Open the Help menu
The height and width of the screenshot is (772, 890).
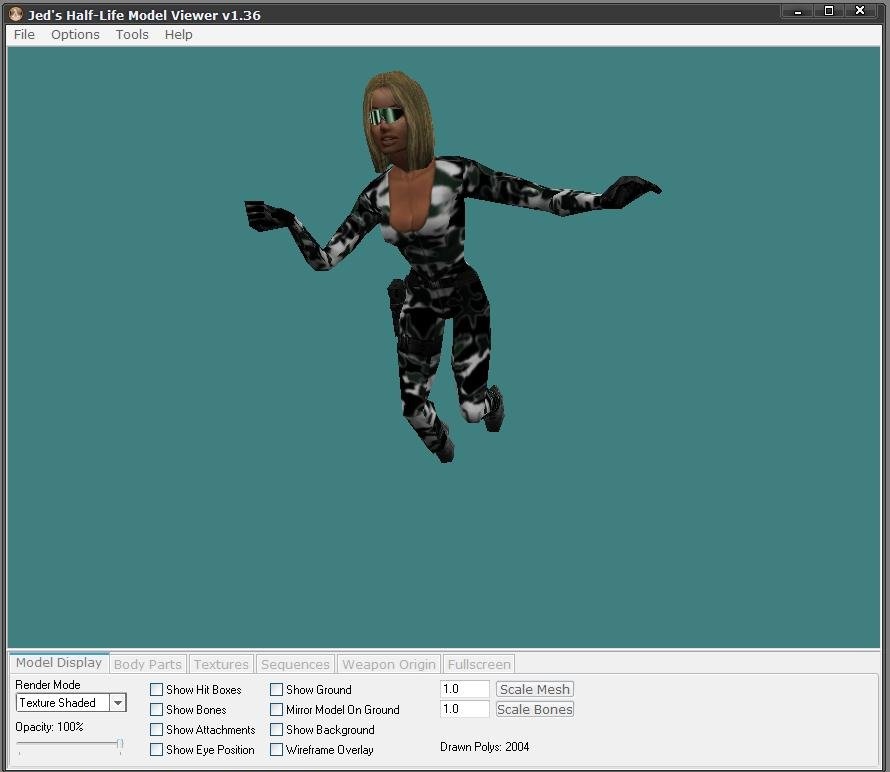[x=178, y=35]
